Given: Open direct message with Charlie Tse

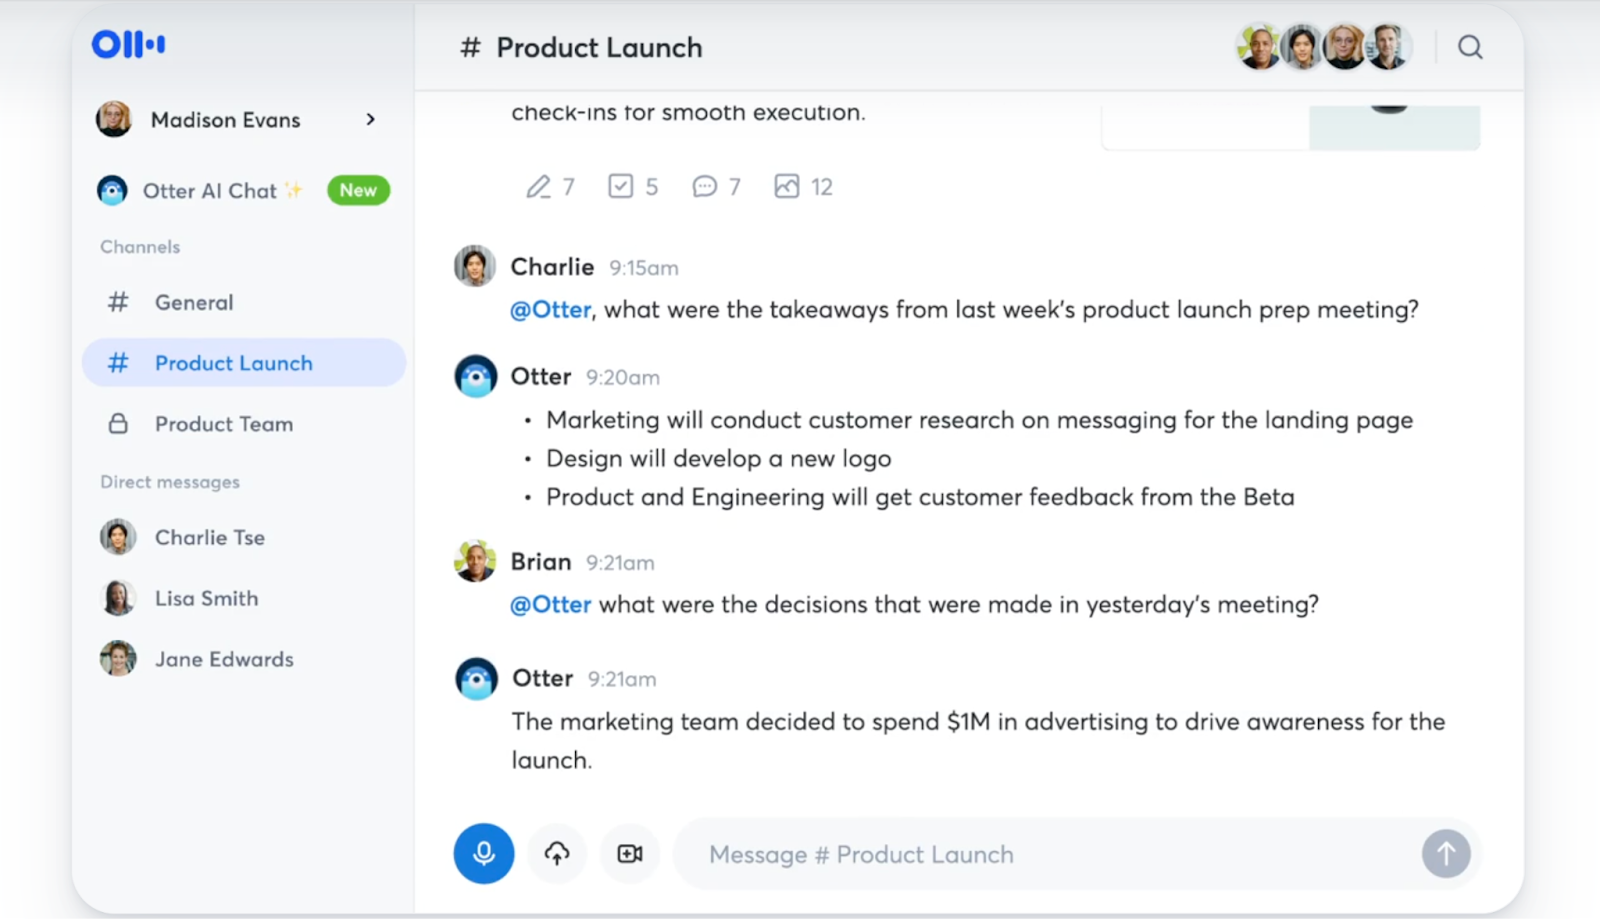Looking at the screenshot, I should 244,537.
